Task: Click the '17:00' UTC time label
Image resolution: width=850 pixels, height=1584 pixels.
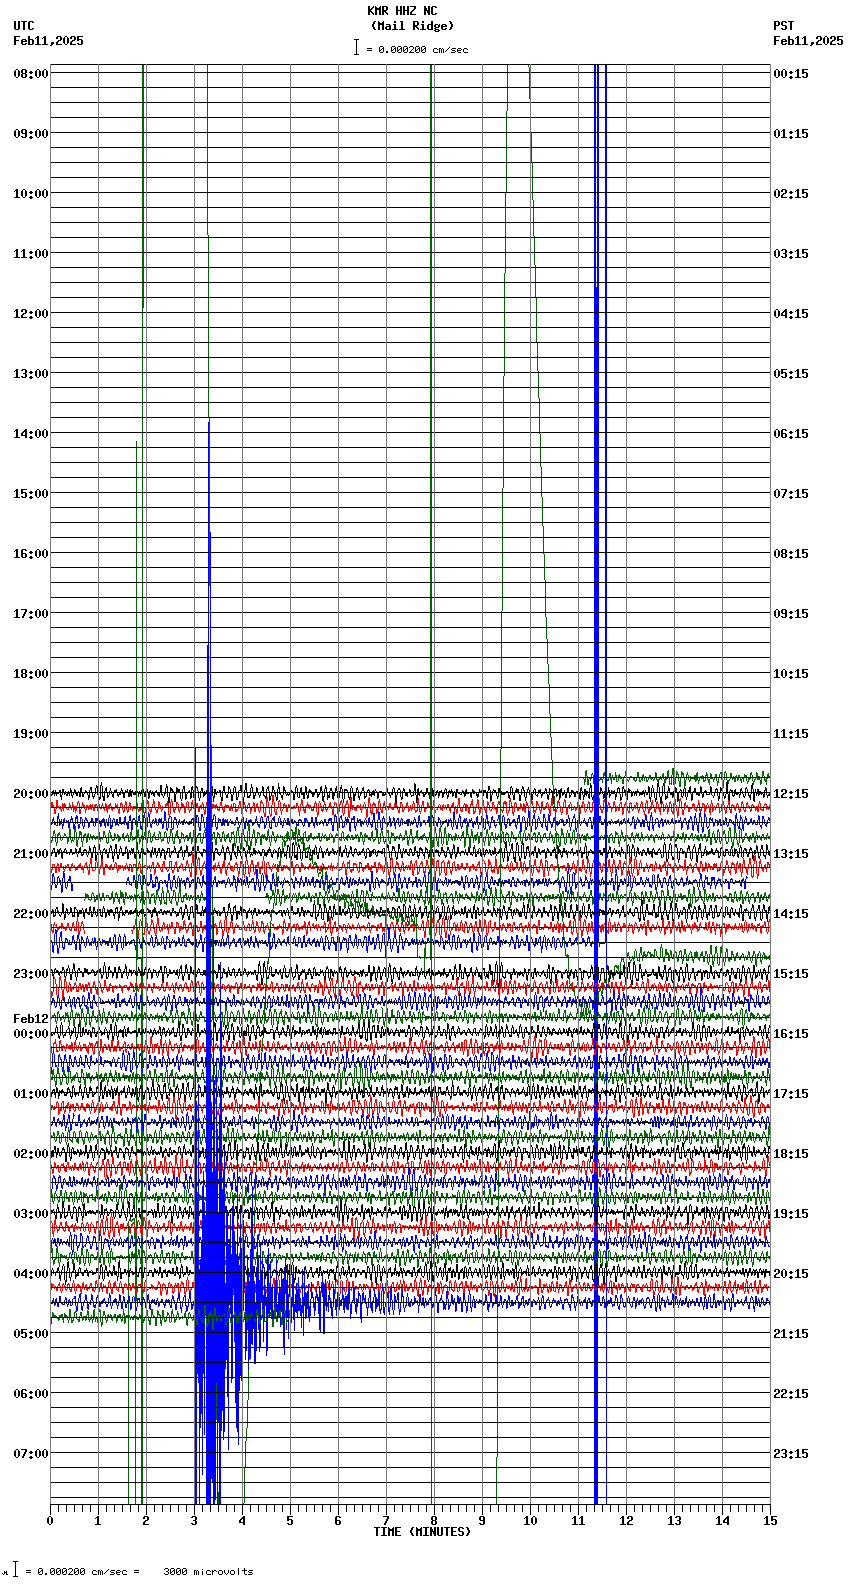Action: tap(31, 614)
